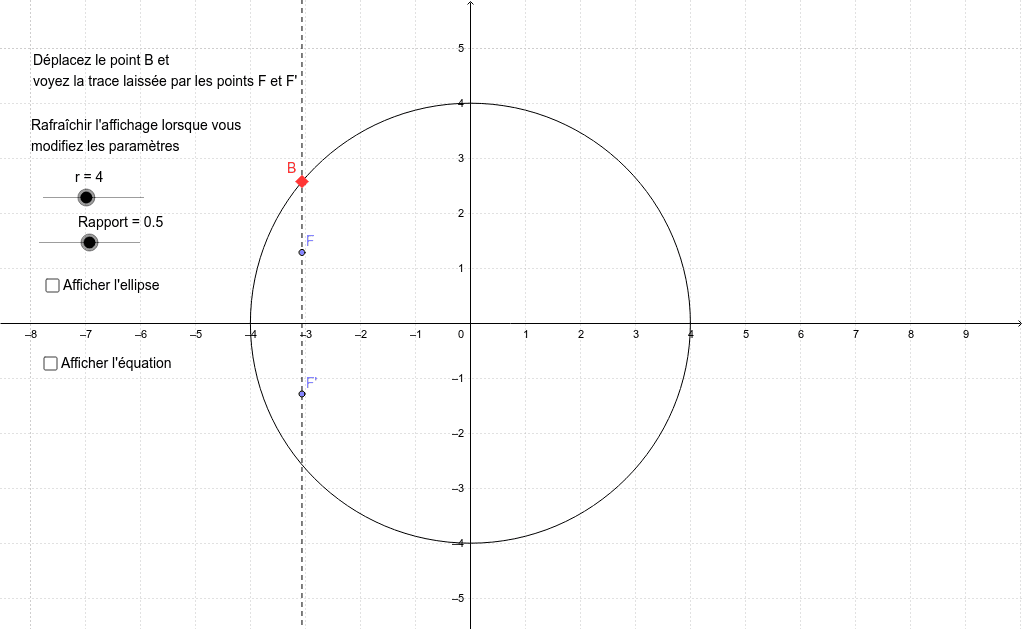
Task: Click the x-axis label −6
Action: pyautogui.click(x=140, y=334)
